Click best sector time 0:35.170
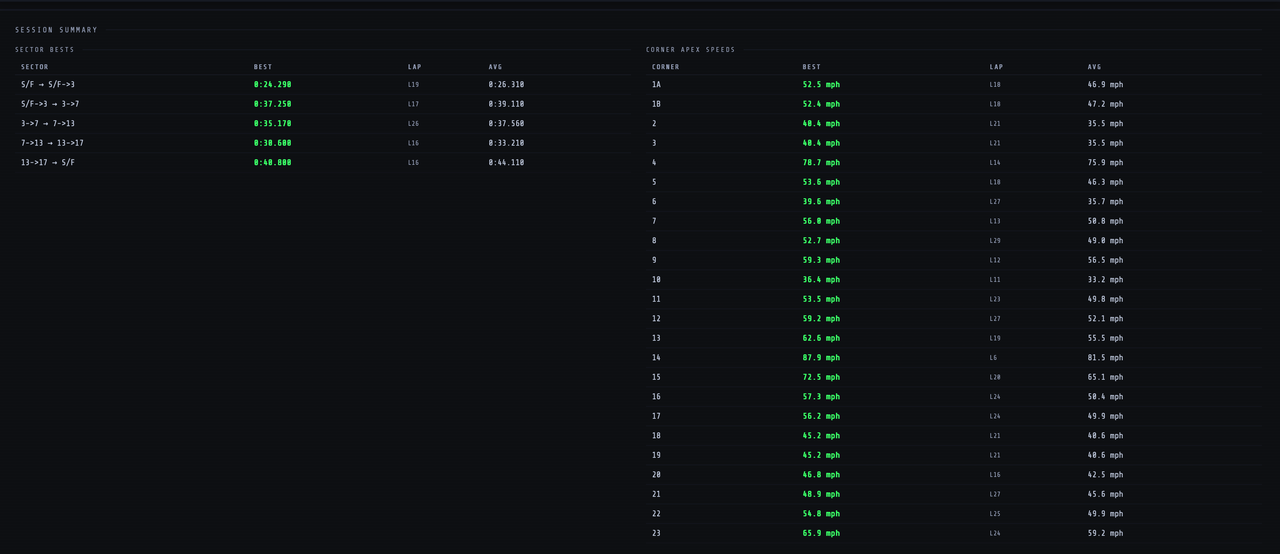The width and height of the screenshot is (1280, 554). [273, 124]
